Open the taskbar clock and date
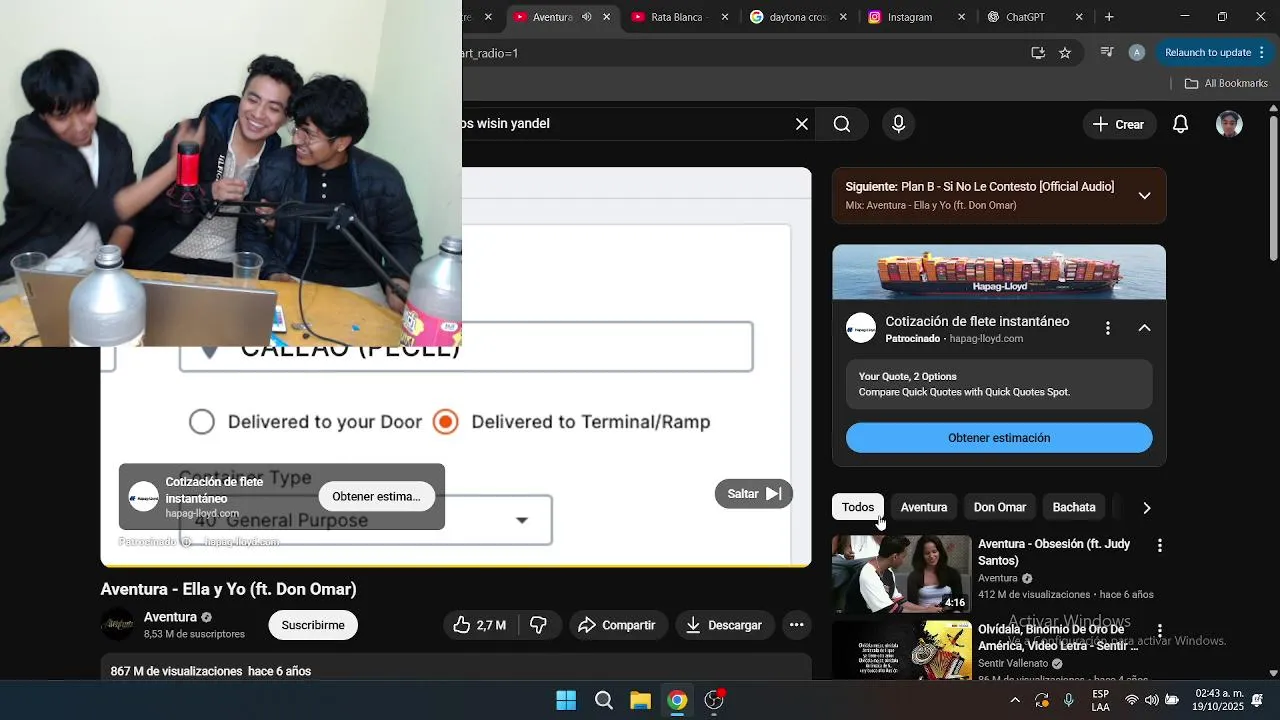Image resolution: width=1280 pixels, height=720 pixels. pyautogui.click(x=1218, y=700)
